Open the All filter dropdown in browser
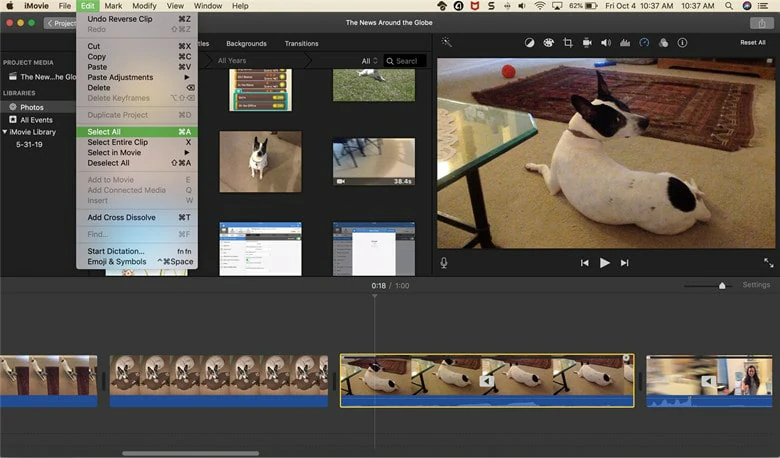Image resolution: width=780 pixels, height=458 pixels. tap(369, 61)
